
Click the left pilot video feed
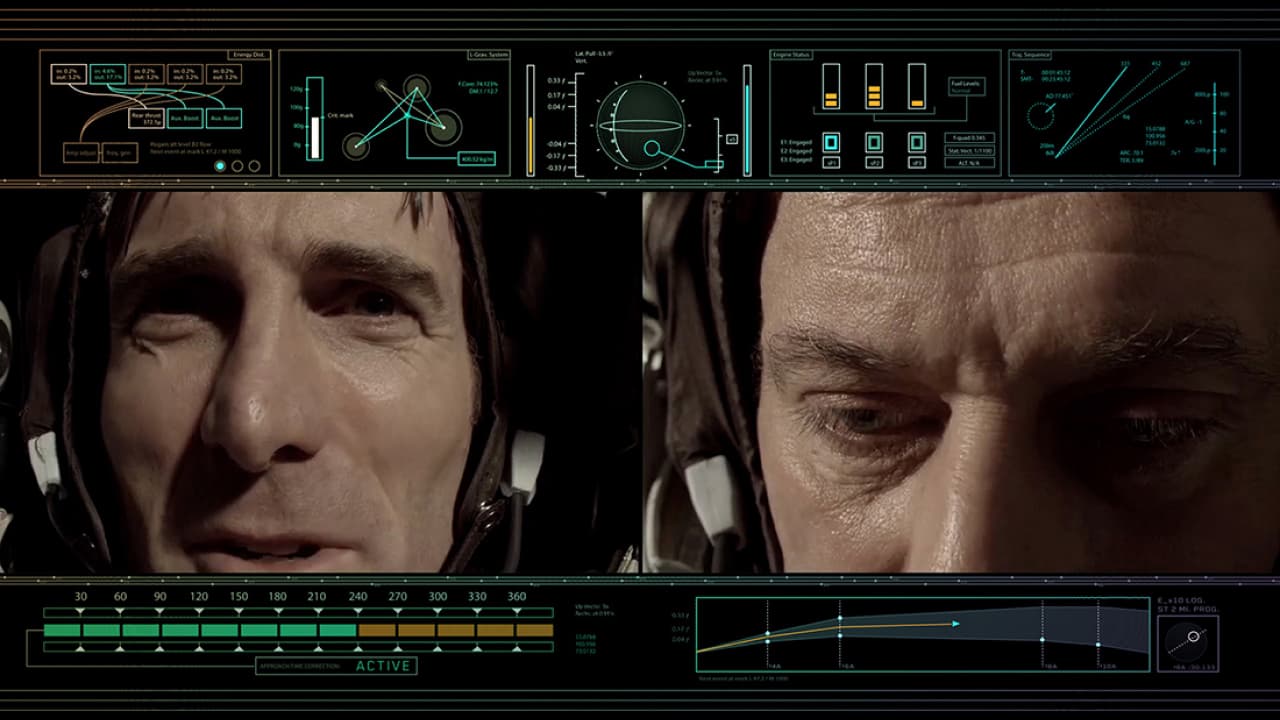[319, 382]
